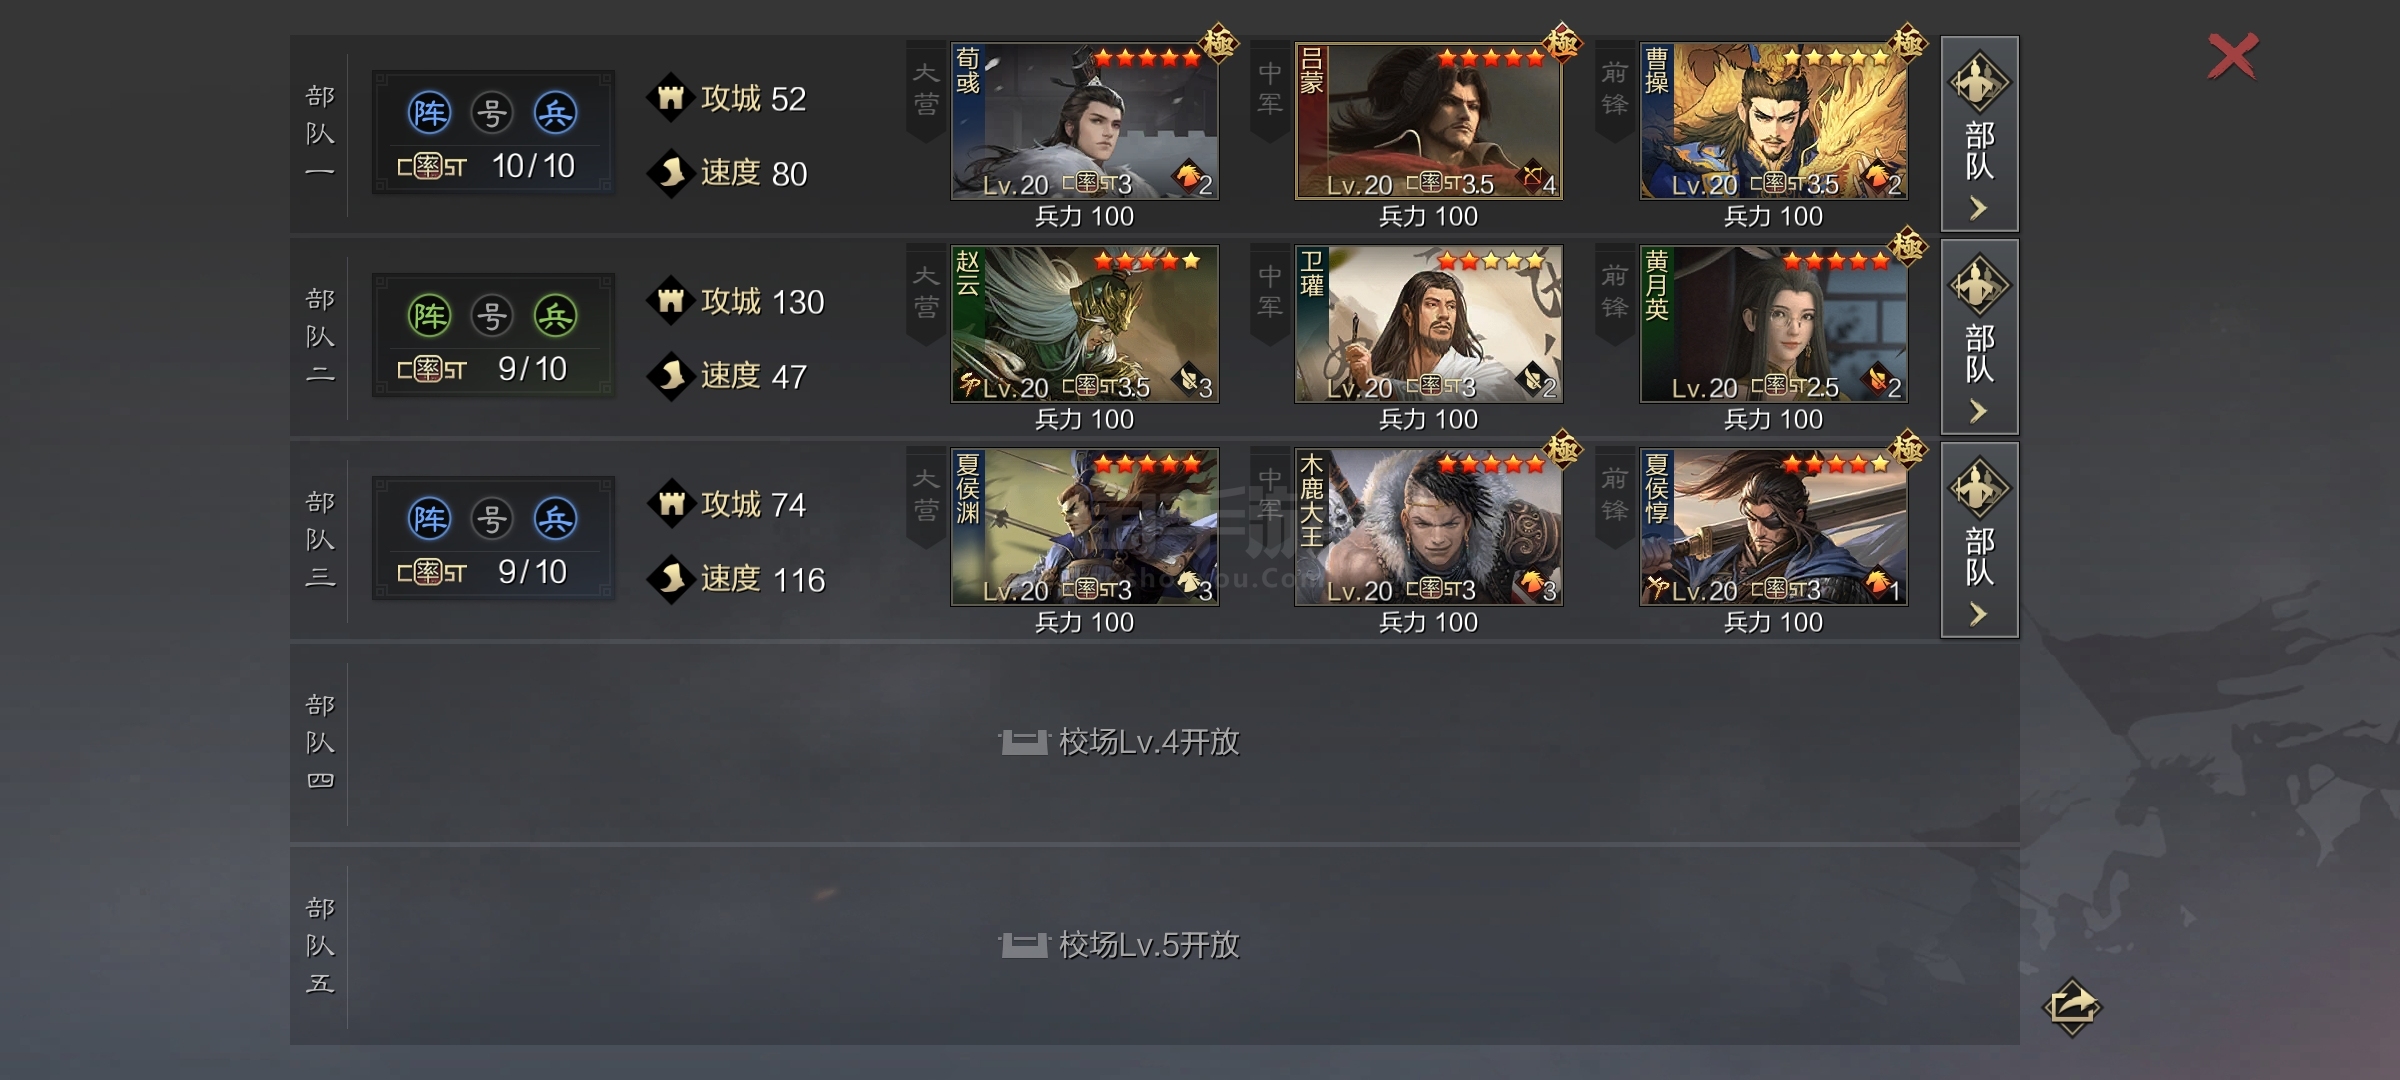Screen dimensions: 2400x1080
Task: Open 部队一 details via the right chevron button
Action: [x=1979, y=134]
